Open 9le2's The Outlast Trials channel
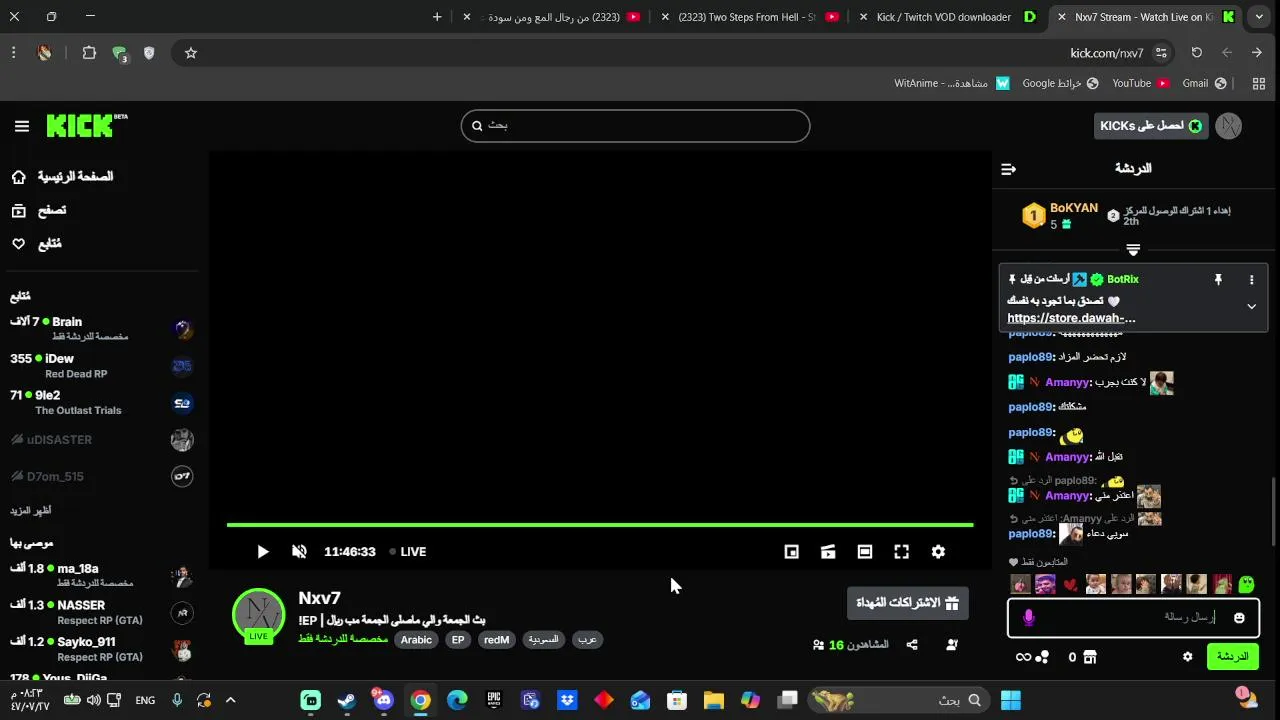 100,403
